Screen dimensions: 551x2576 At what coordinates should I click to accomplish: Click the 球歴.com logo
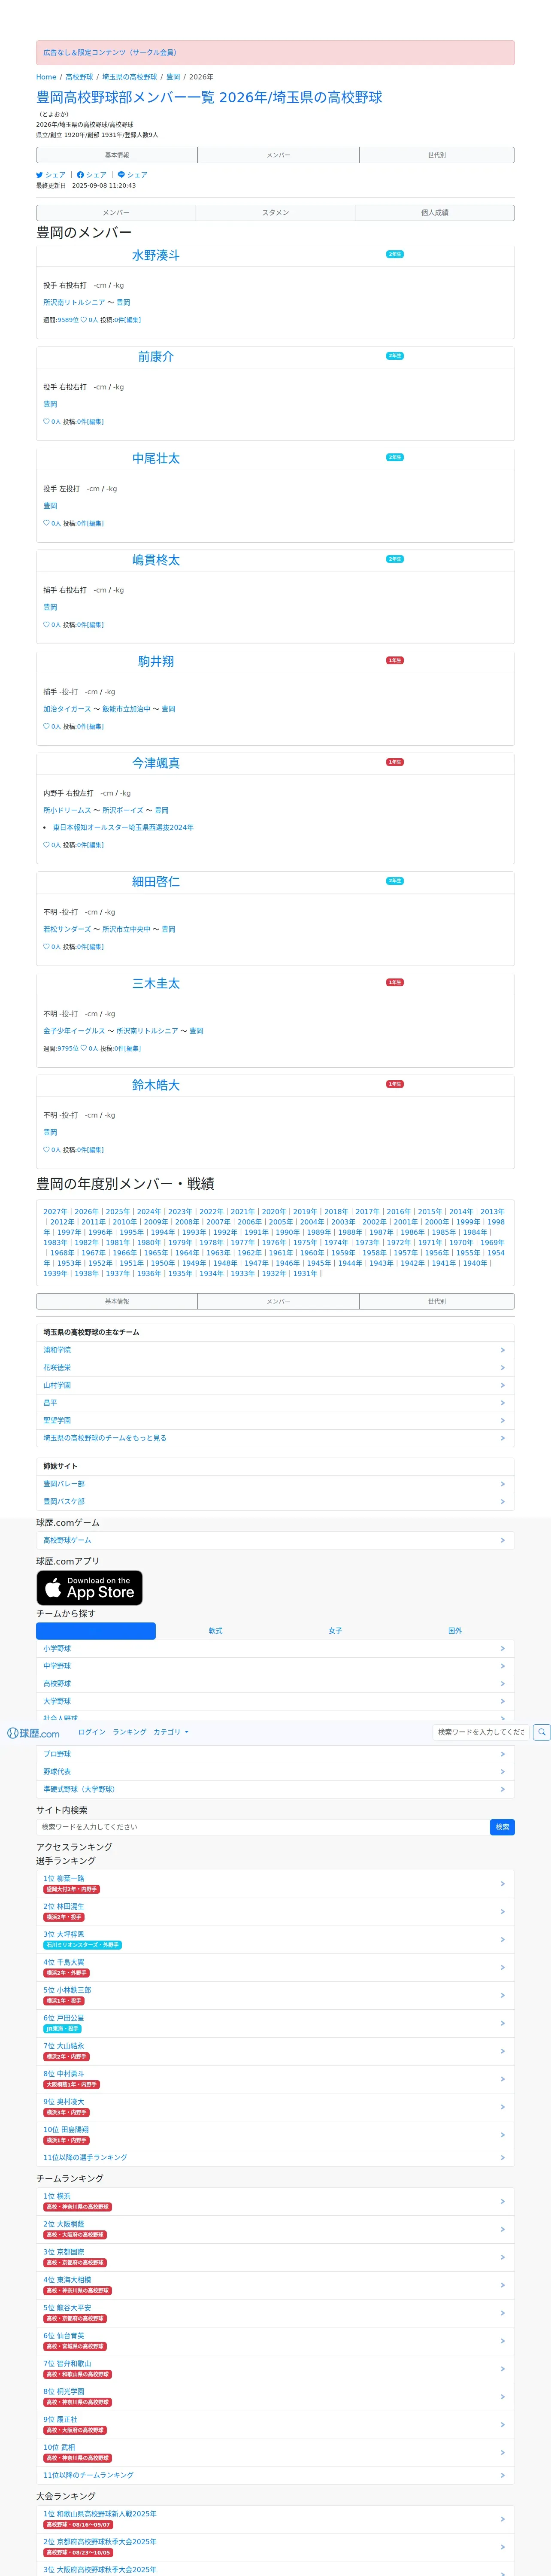33,1733
